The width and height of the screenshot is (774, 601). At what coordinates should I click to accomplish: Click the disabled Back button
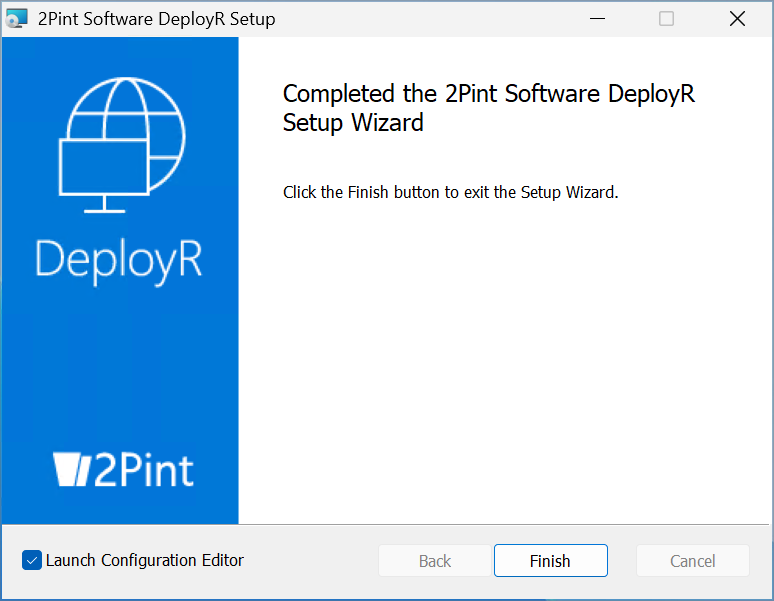tap(434, 561)
